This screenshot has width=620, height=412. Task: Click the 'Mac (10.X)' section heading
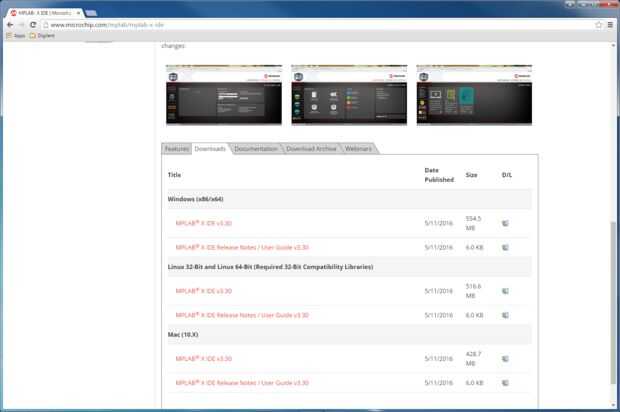click(x=183, y=335)
